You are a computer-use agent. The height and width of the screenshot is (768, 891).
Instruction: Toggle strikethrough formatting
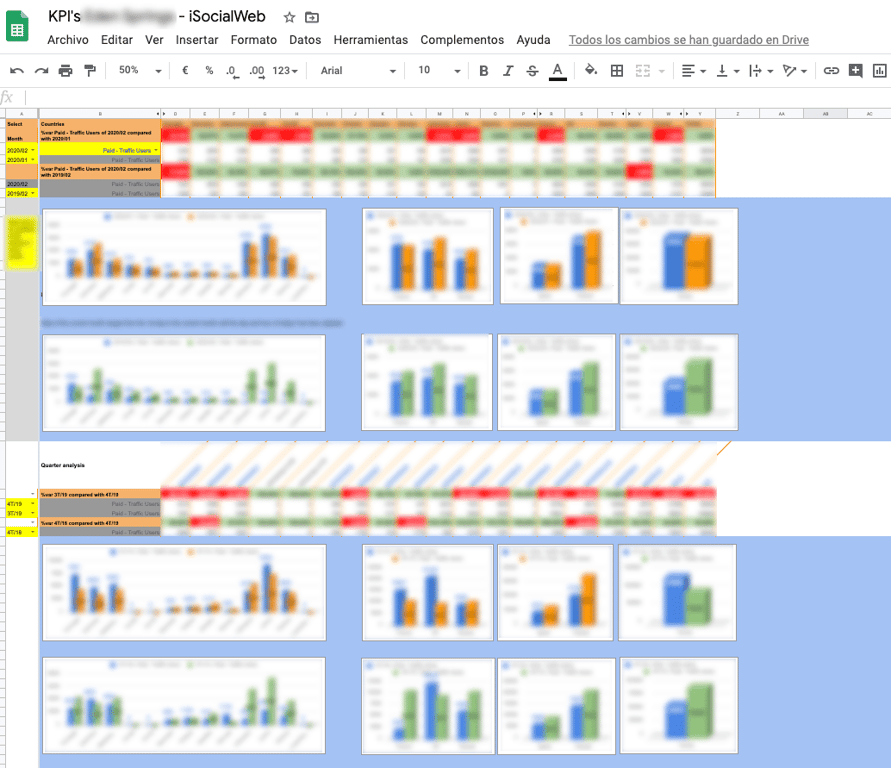[x=531, y=71]
